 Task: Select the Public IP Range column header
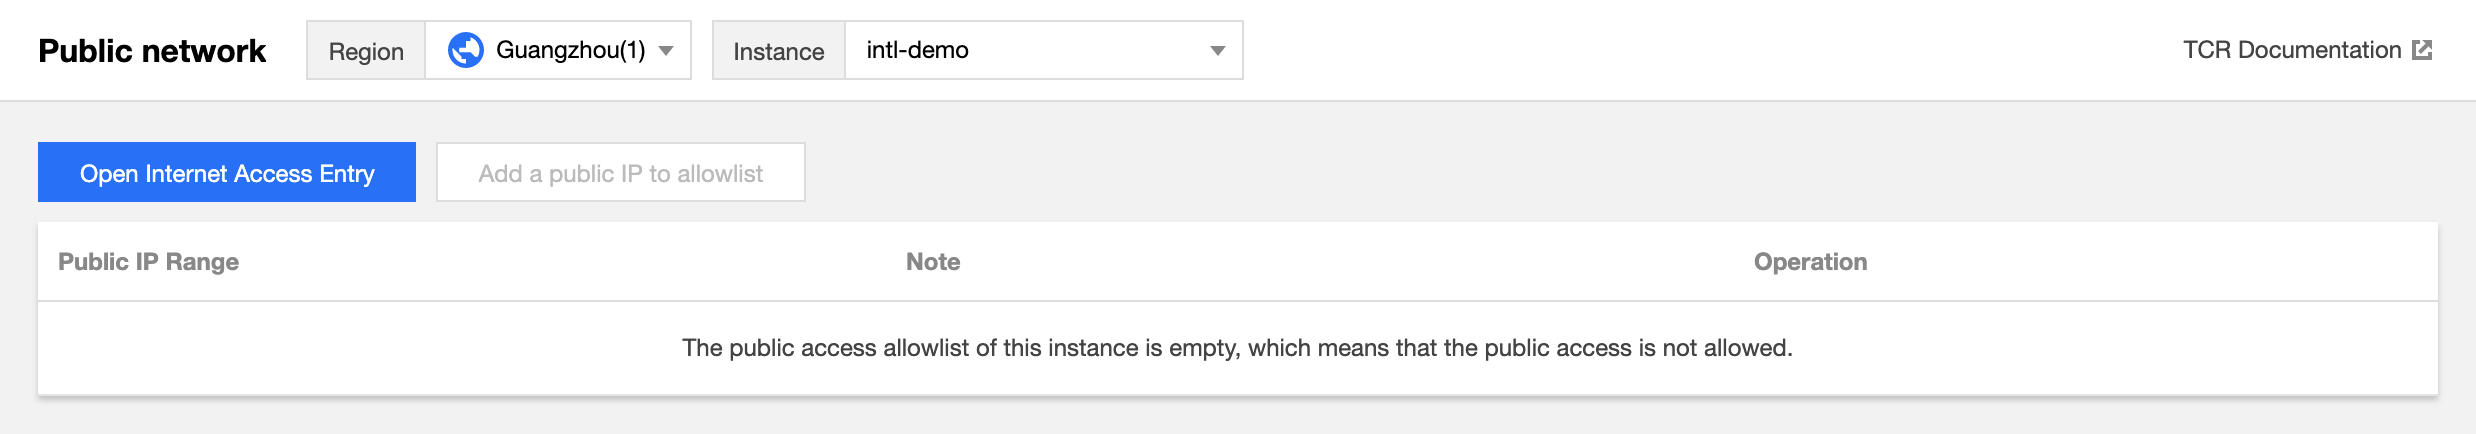148,262
